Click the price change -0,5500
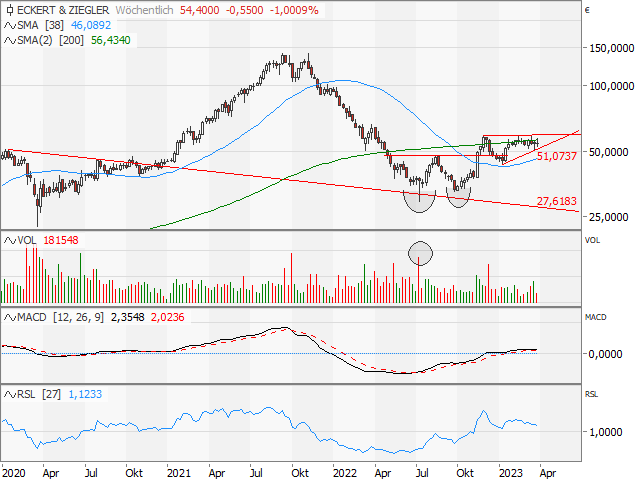 [244, 10]
